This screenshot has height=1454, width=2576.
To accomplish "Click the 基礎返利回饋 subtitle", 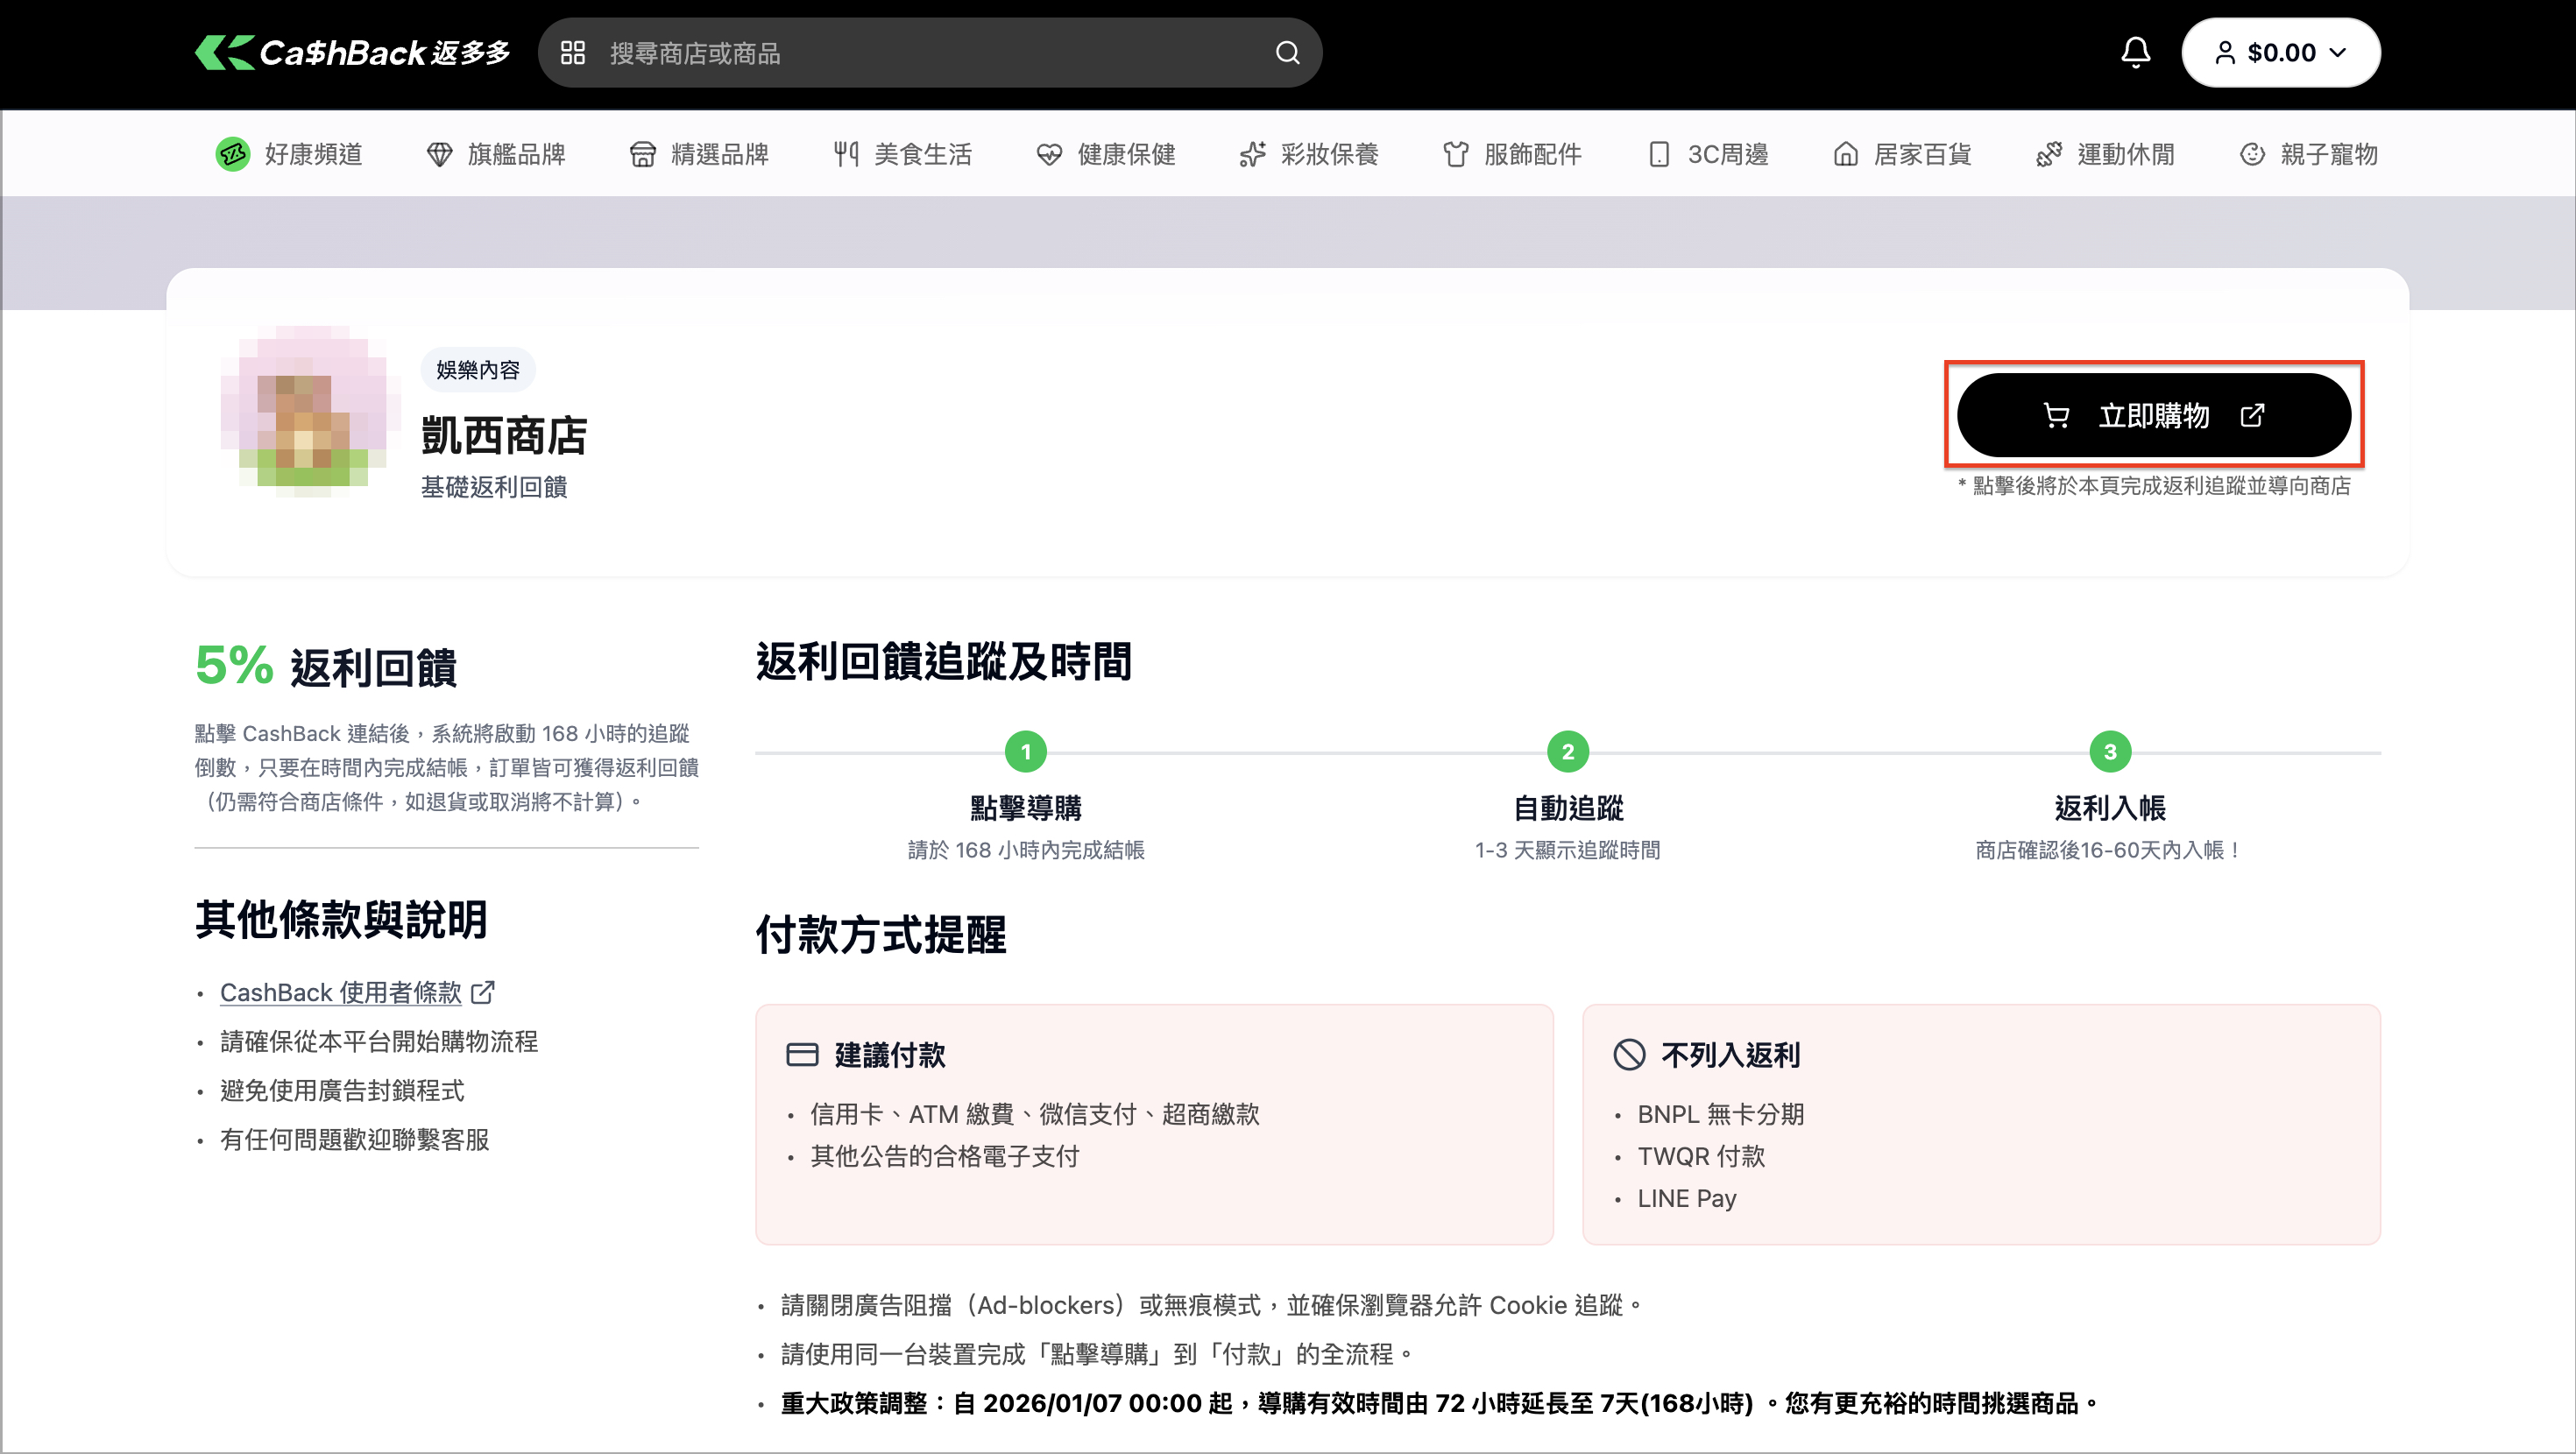I will tap(494, 487).
